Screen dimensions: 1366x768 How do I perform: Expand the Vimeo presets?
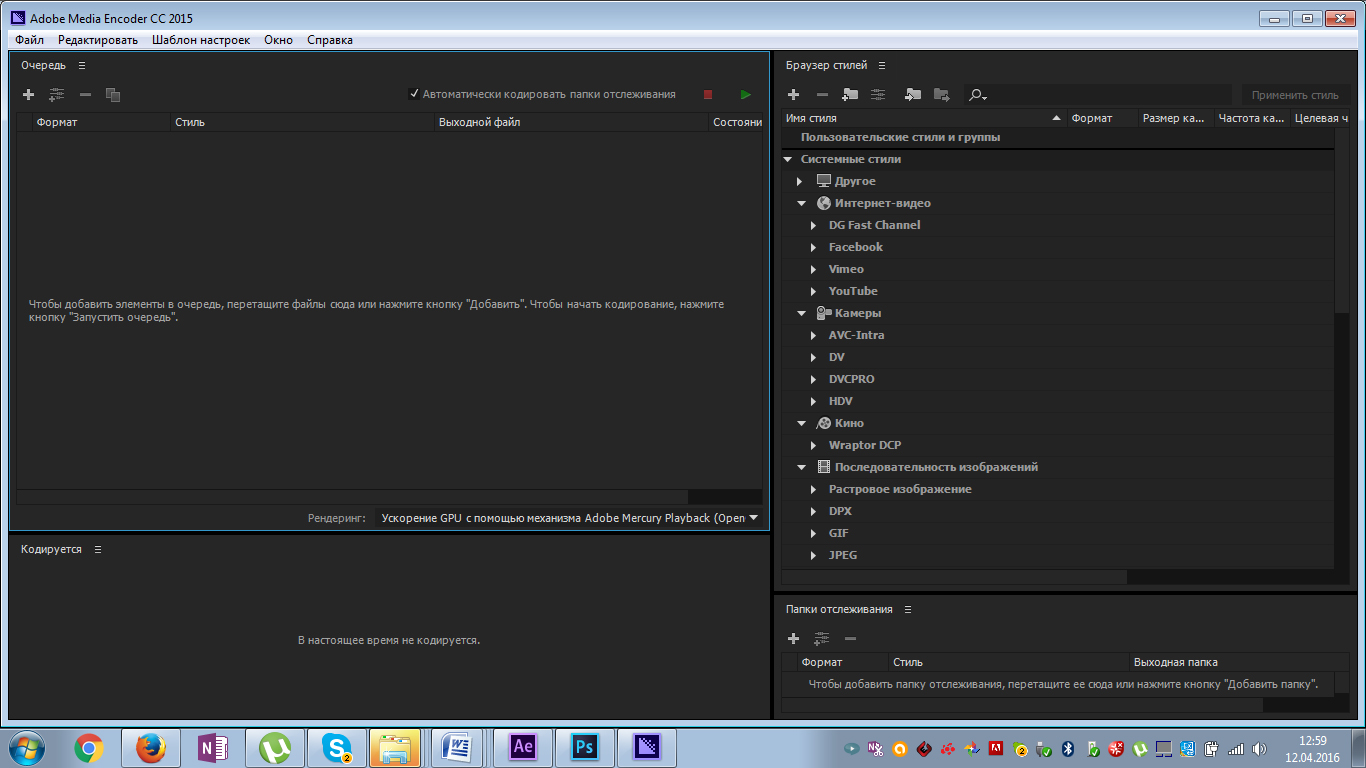click(814, 269)
